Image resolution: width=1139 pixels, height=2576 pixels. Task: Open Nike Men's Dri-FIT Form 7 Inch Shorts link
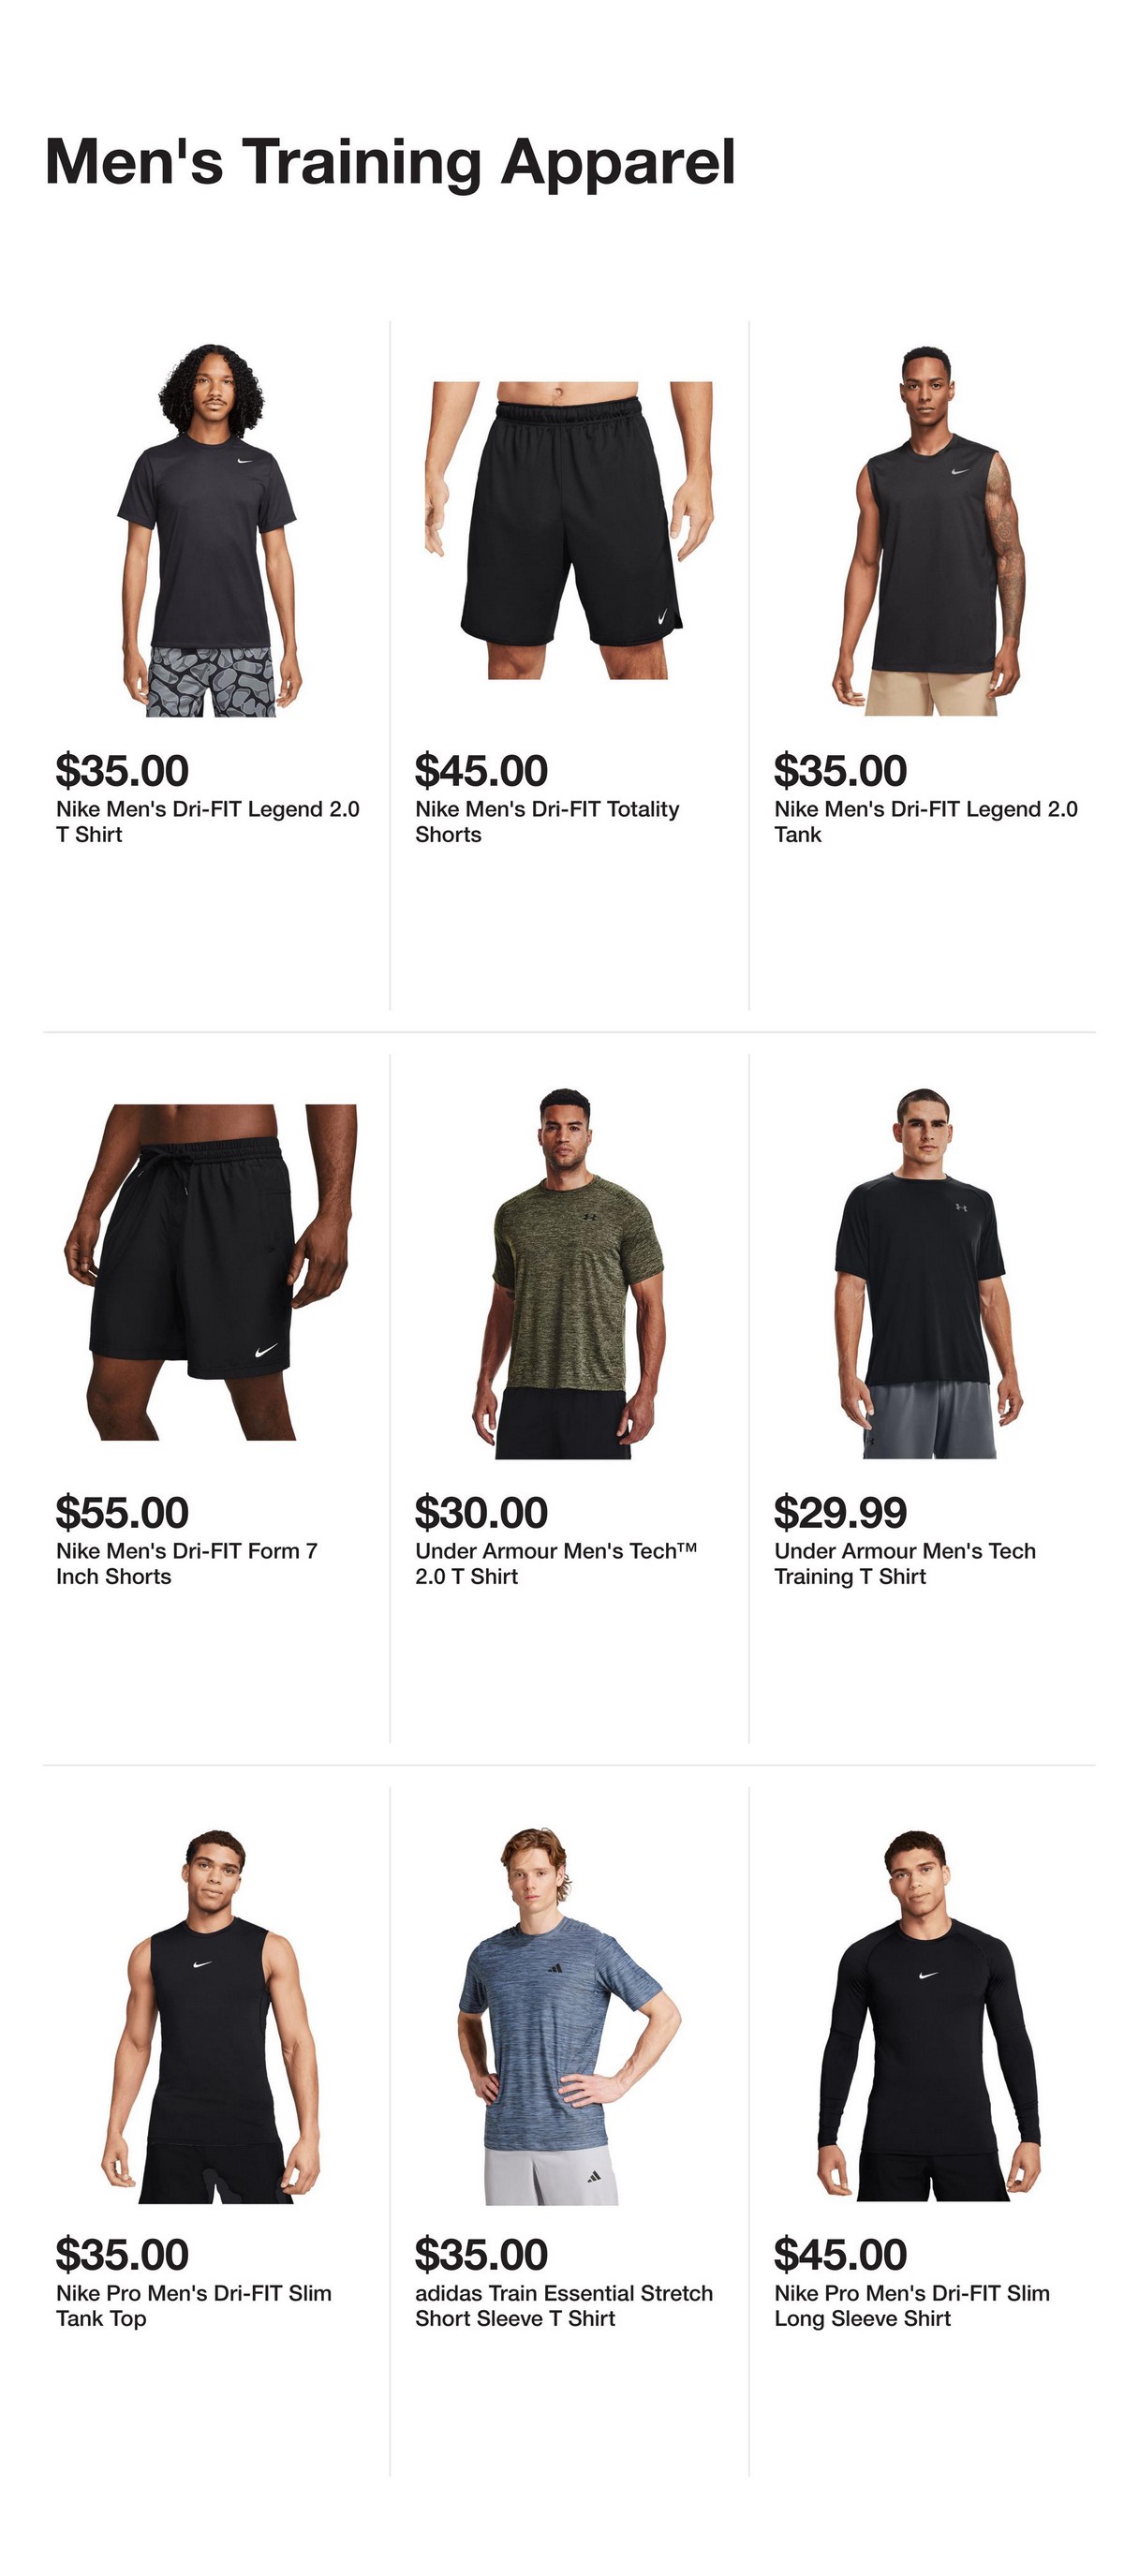point(187,1563)
